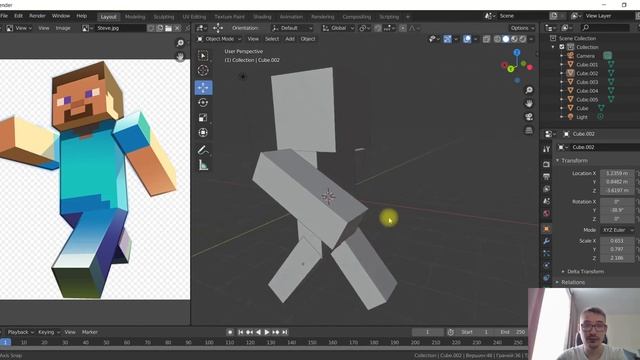Screen dimensions: 640x360
Task: Switch orthographic/perspective grid icon in viewport
Action: click(x=529, y=130)
